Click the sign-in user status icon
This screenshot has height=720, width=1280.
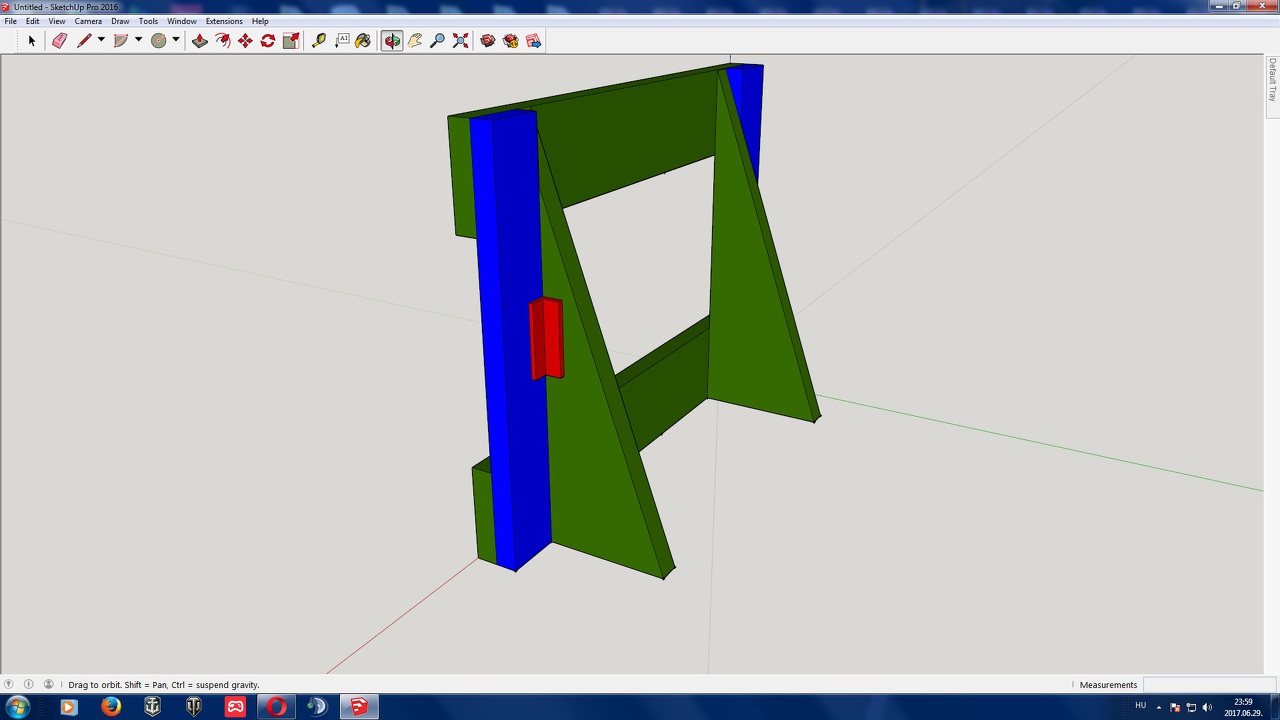[48, 685]
